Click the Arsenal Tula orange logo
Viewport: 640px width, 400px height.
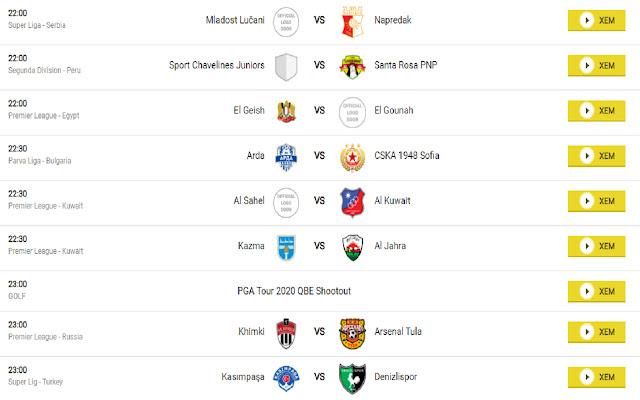tap(352, 333)
